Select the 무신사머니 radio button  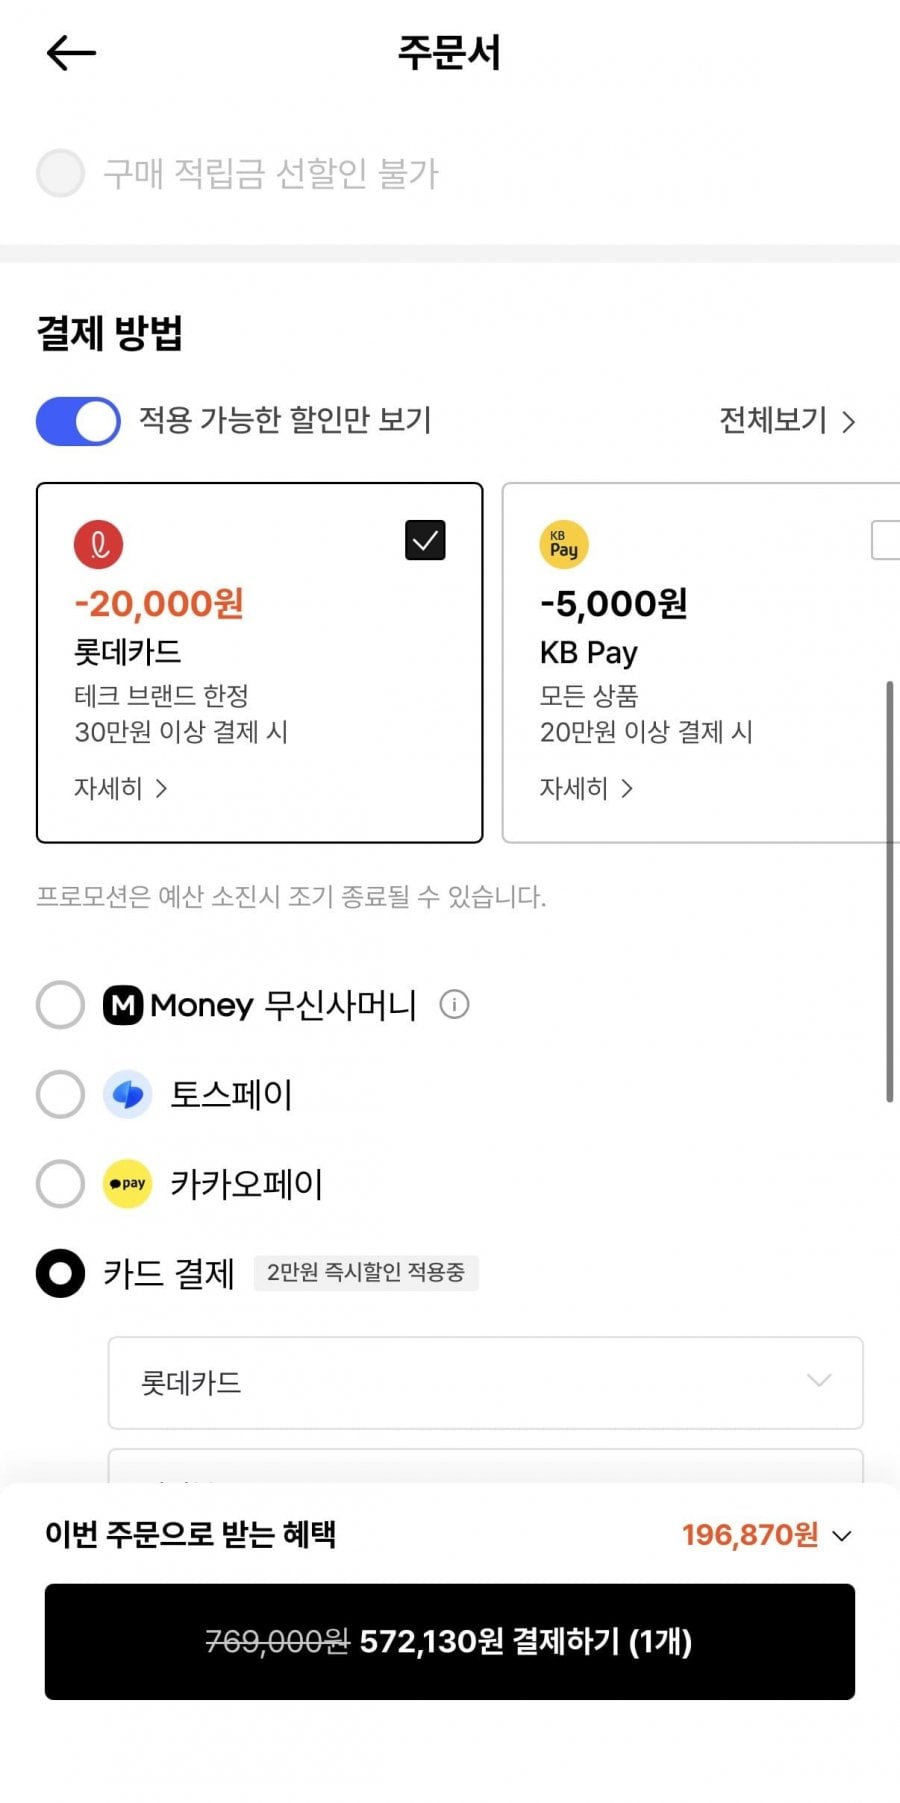[60, 1005]
